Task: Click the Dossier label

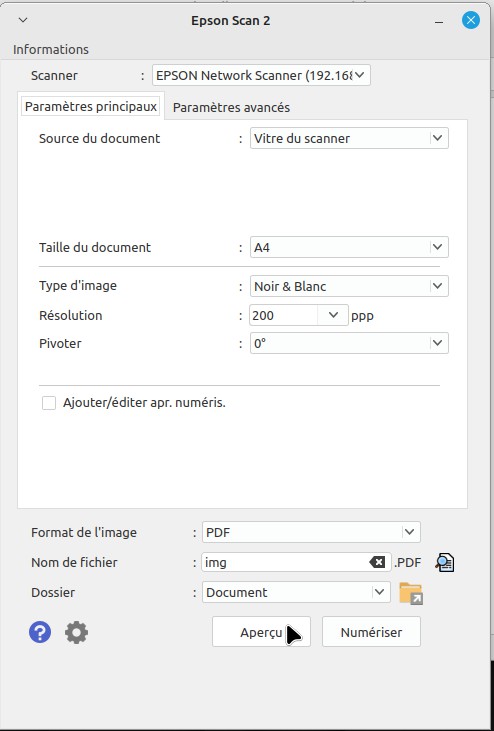Action: tap(53, 592)
